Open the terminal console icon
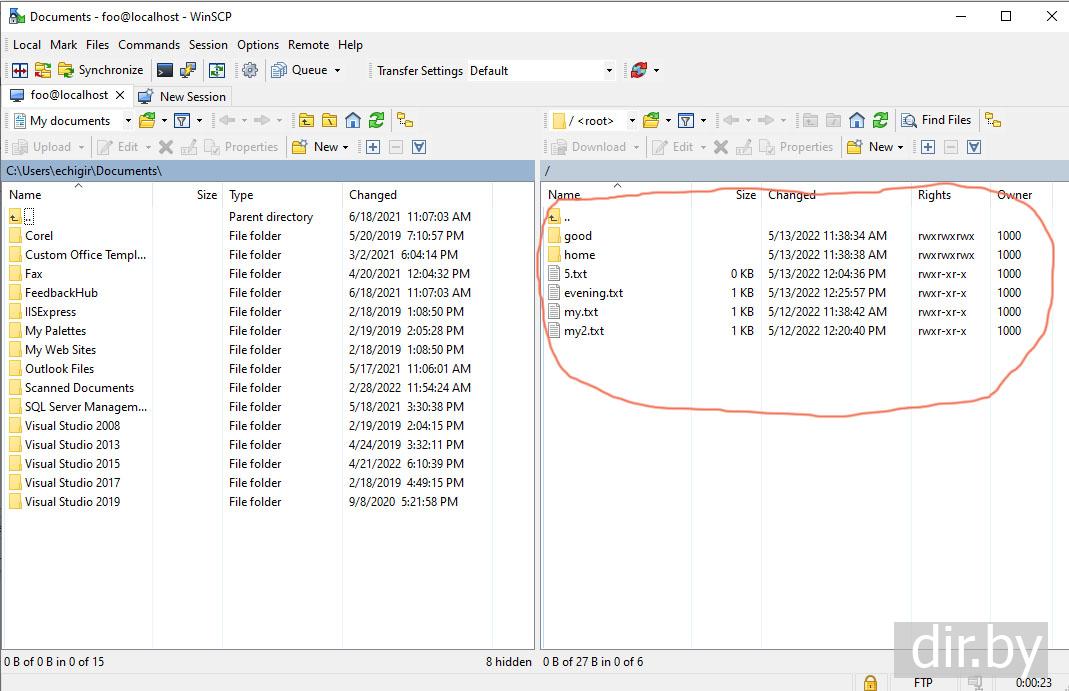Viewport: 1069px width, 691px height. [165, 70]
